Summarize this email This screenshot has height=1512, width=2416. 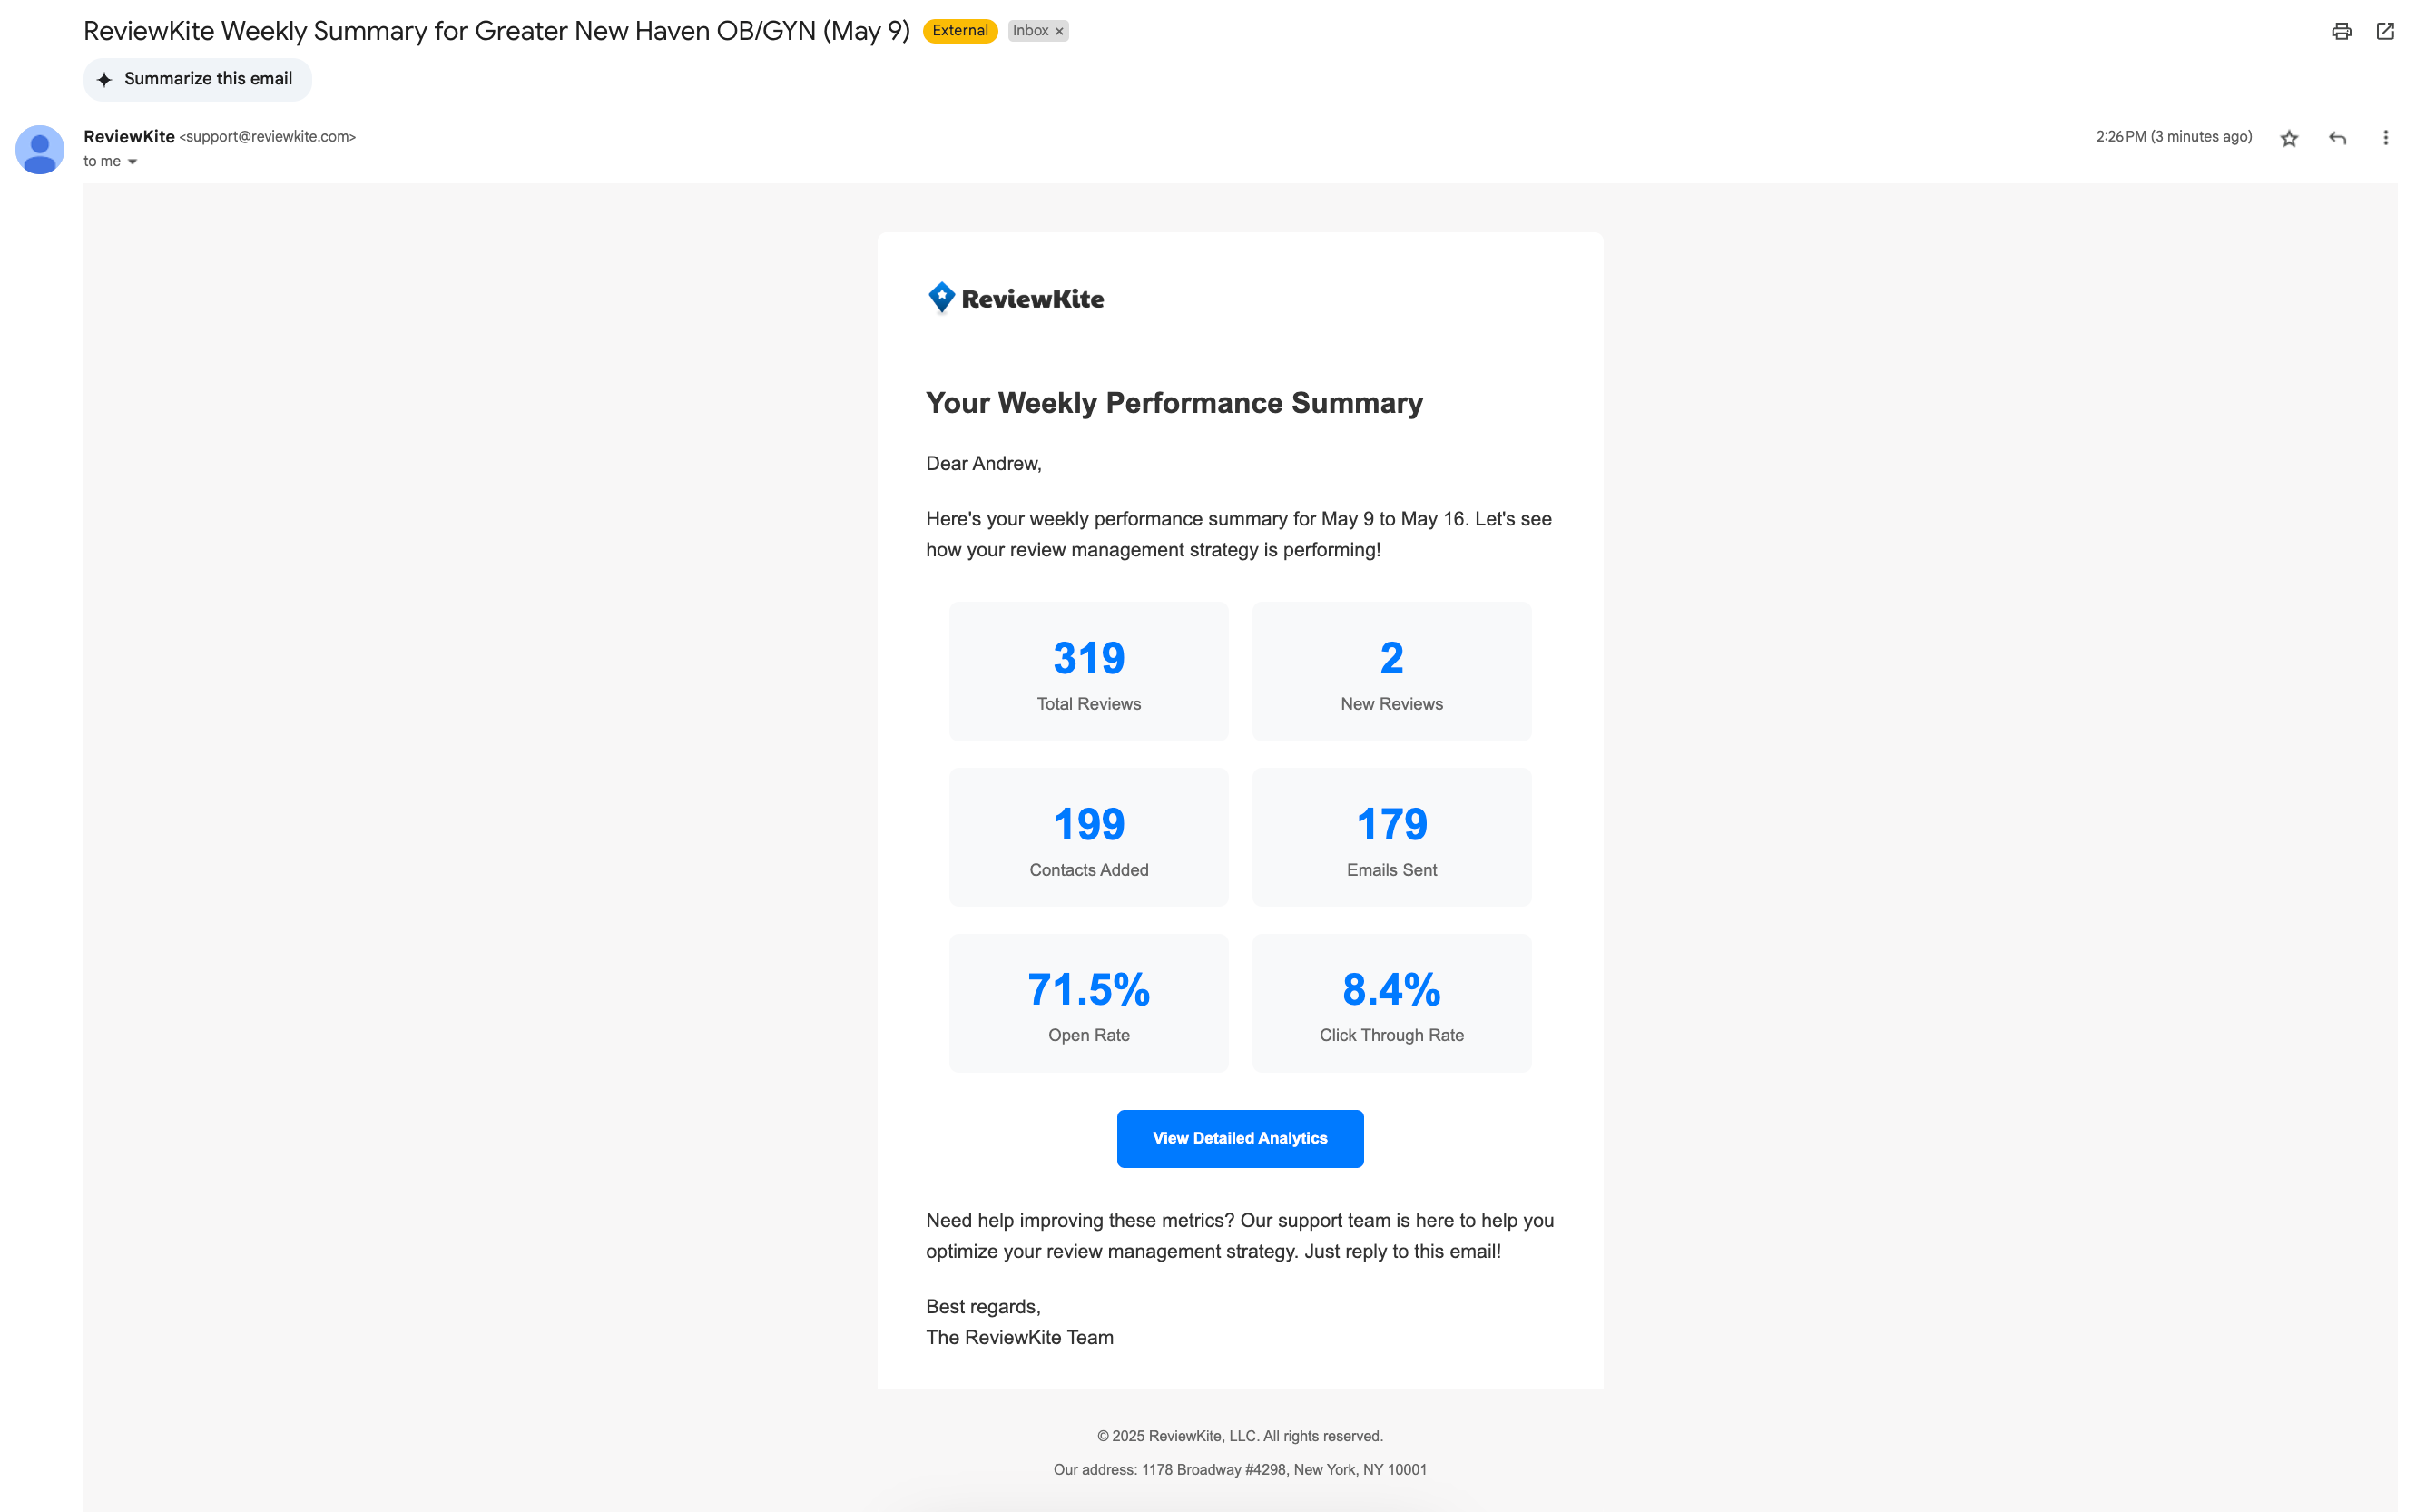[x=198, y=79]
